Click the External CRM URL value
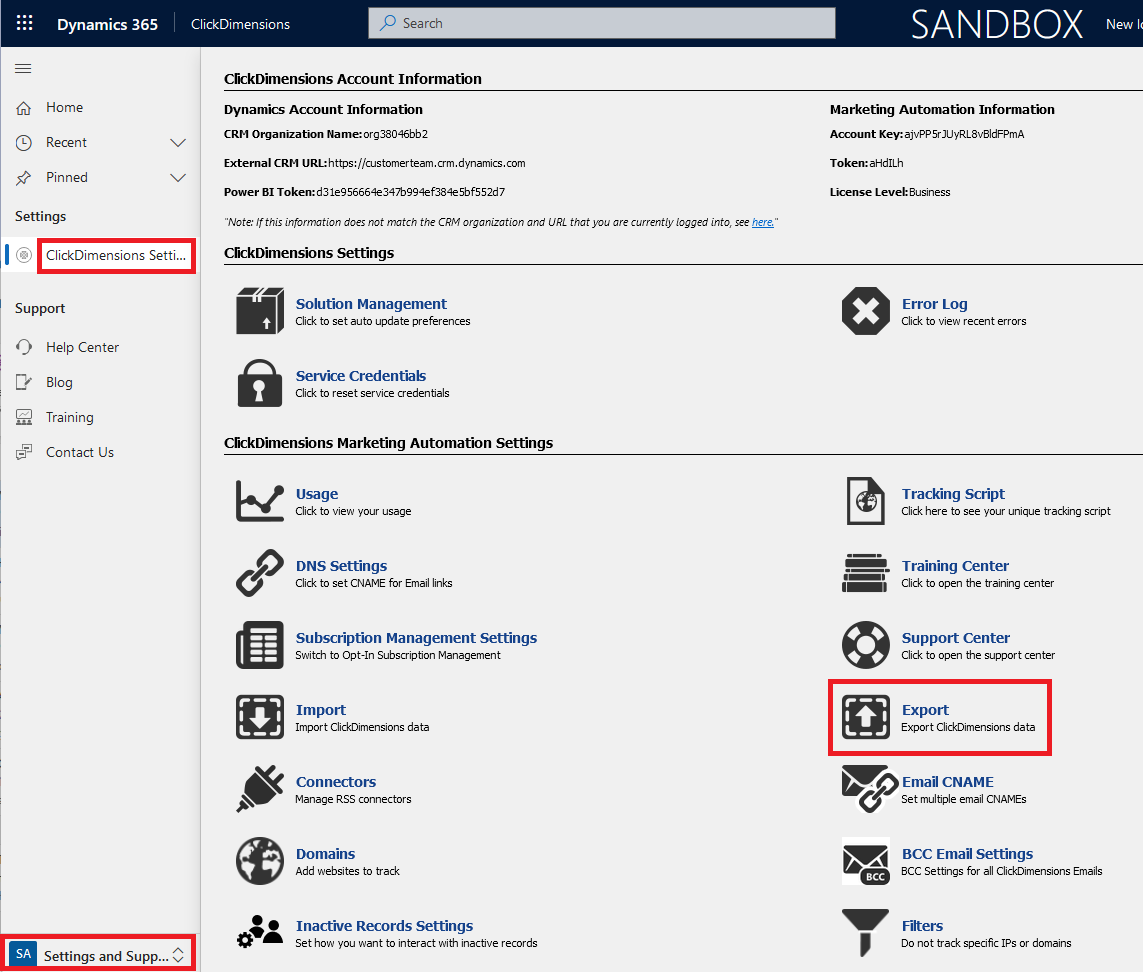 pos(426,163)
